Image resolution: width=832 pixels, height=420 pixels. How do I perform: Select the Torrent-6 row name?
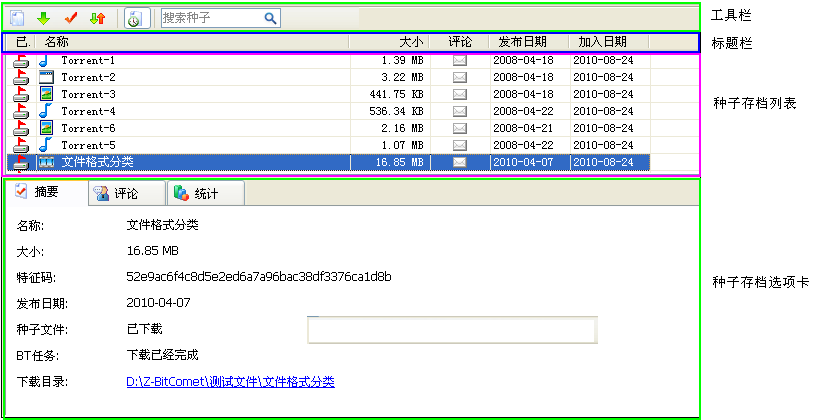point(88,128)
